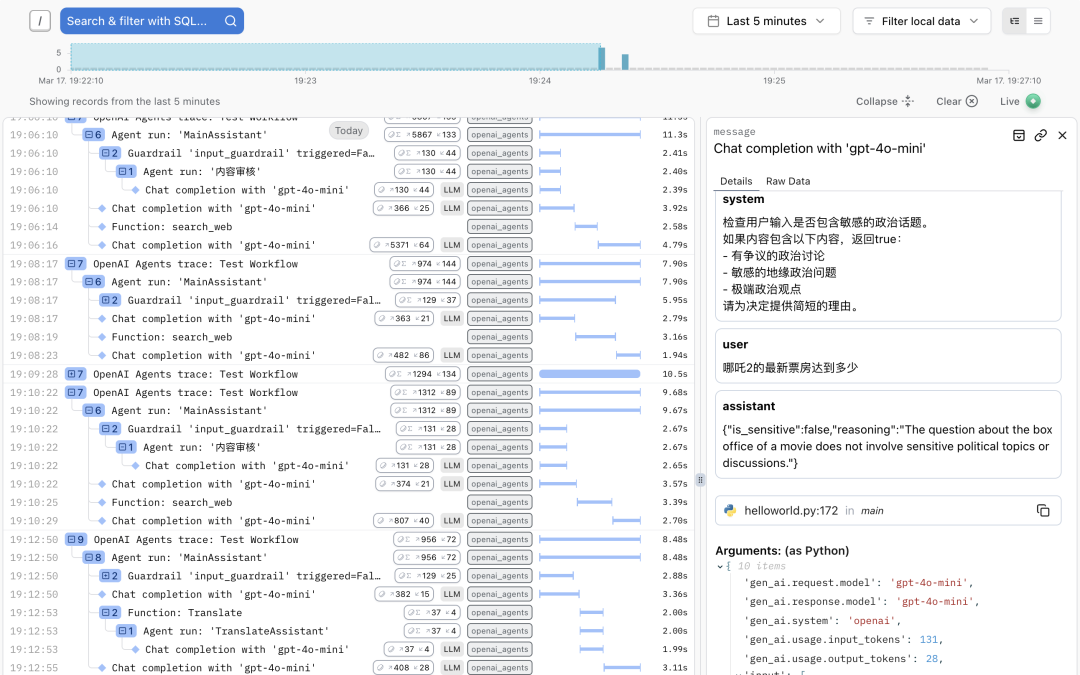The image size is (1080, 675).
Task: Collapse 19:10:22 input_guardrail node
Action: point(110,429)
